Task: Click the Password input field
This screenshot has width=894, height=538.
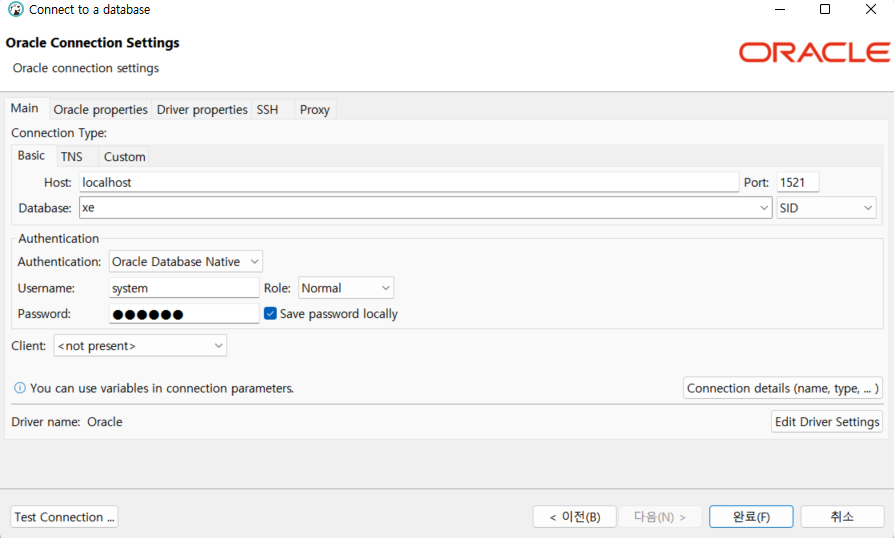Action: point(184,314)
